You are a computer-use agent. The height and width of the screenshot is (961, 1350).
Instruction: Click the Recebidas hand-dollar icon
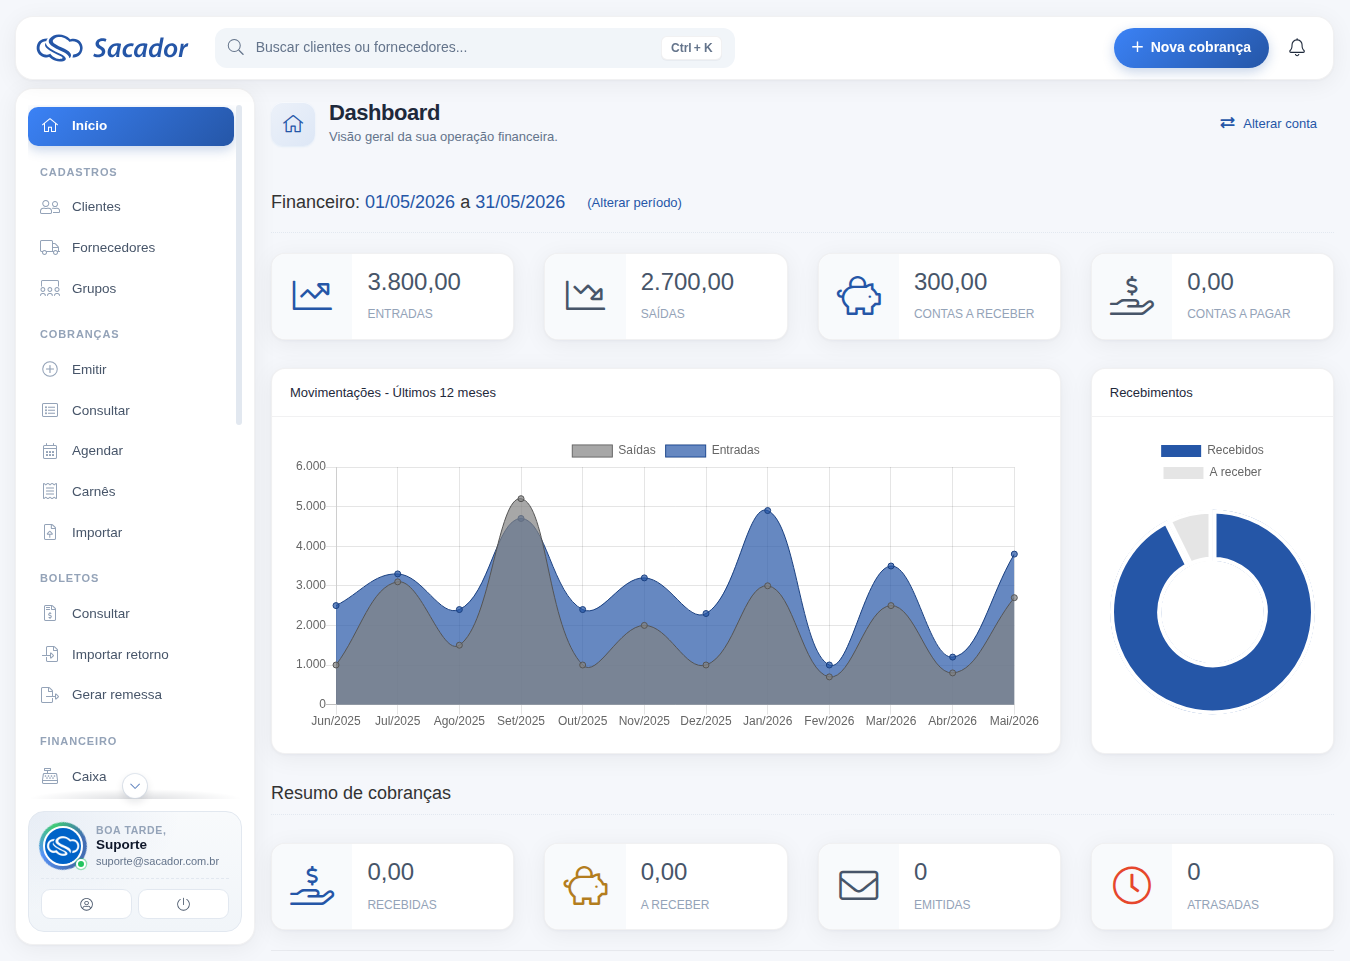pyautogui.click(x=312, y=886)
